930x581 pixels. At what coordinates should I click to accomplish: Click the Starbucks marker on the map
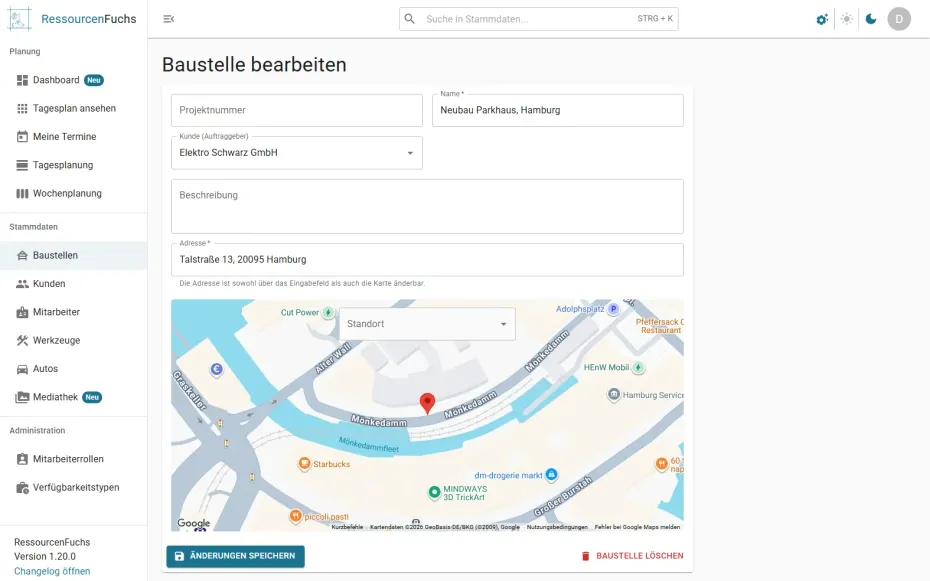304,463
